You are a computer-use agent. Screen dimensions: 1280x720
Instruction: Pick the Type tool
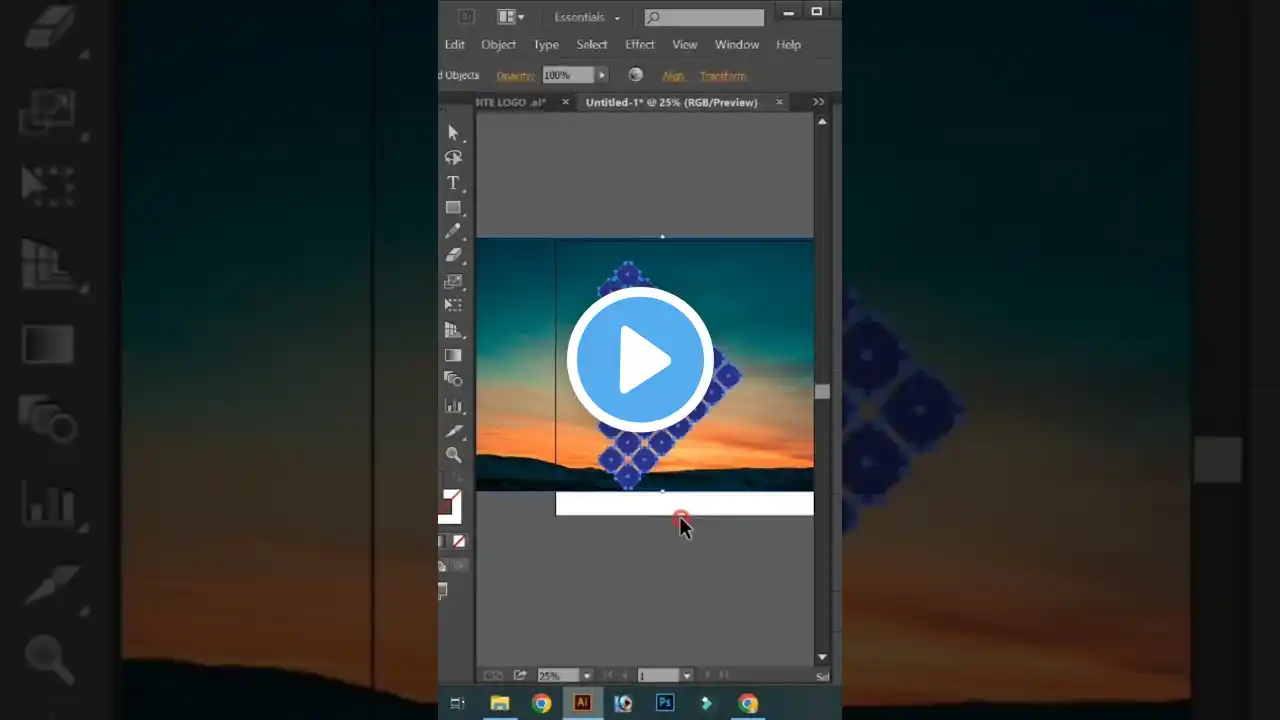(453, 183)
